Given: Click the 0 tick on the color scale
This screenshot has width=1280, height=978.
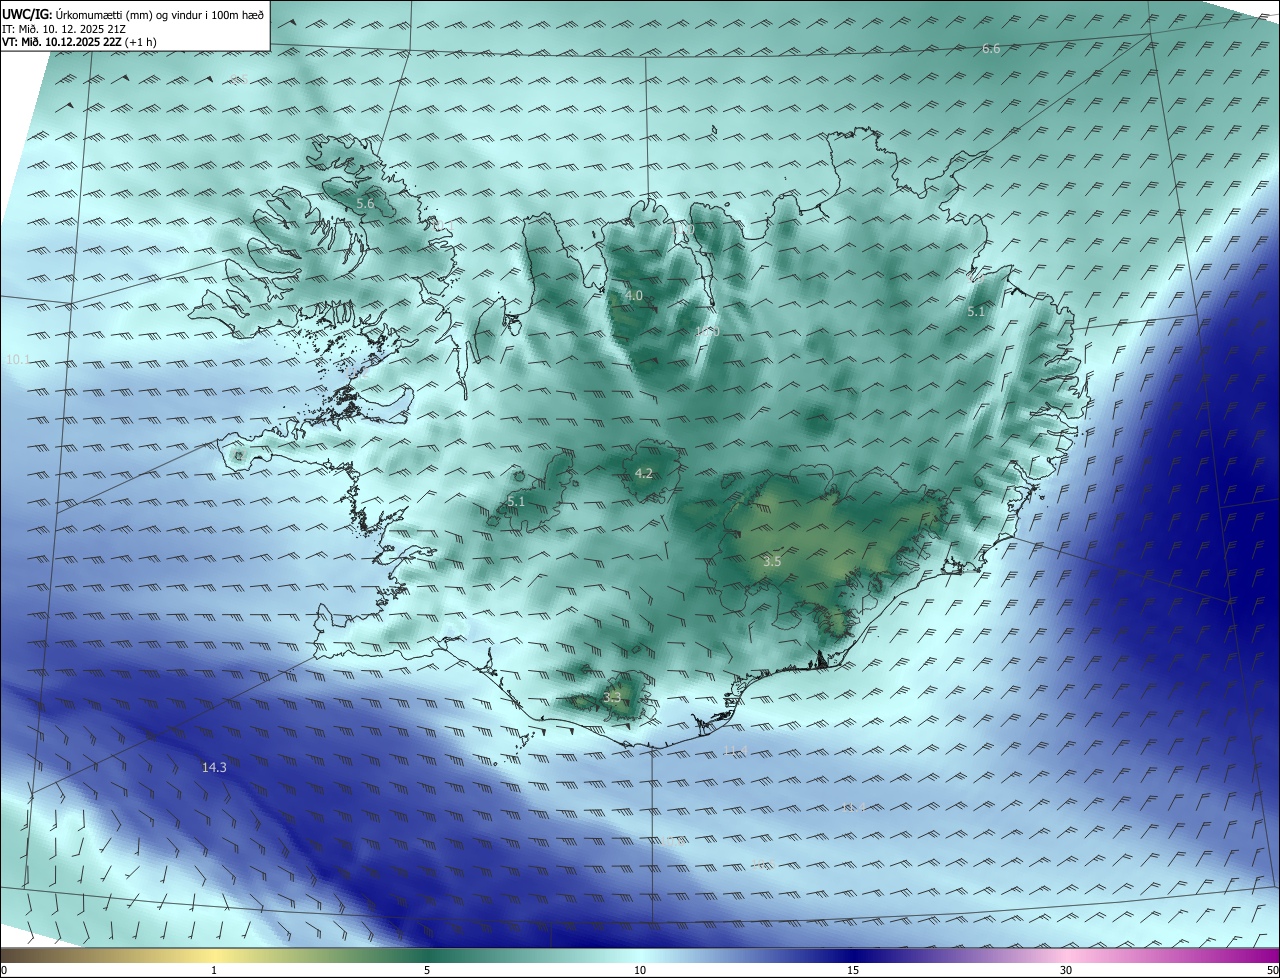Looking at the screenshot, I should pos(3,970).
